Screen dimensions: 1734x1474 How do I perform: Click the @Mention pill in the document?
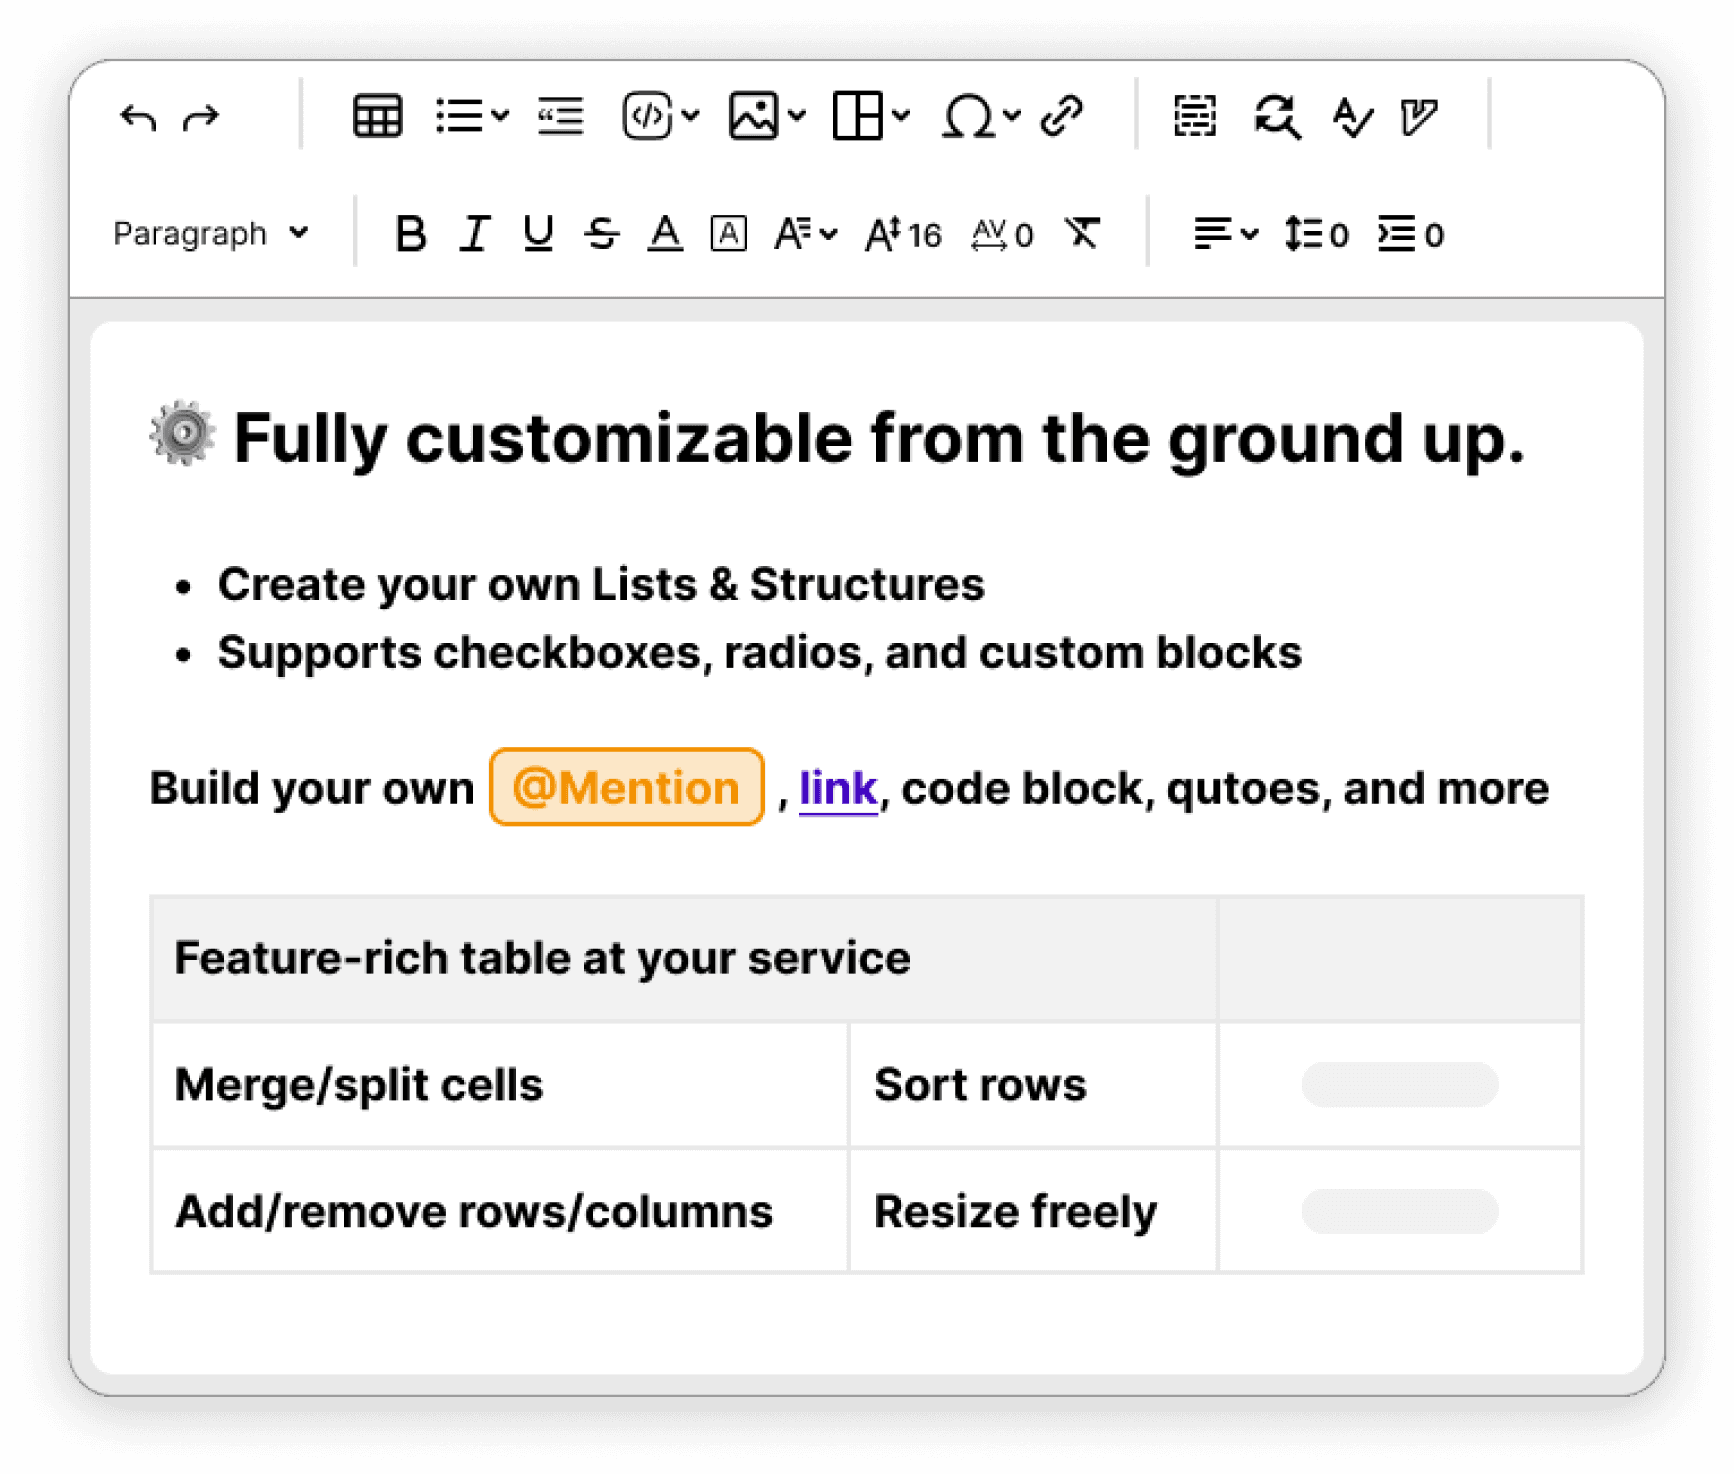tap(626, 787)
